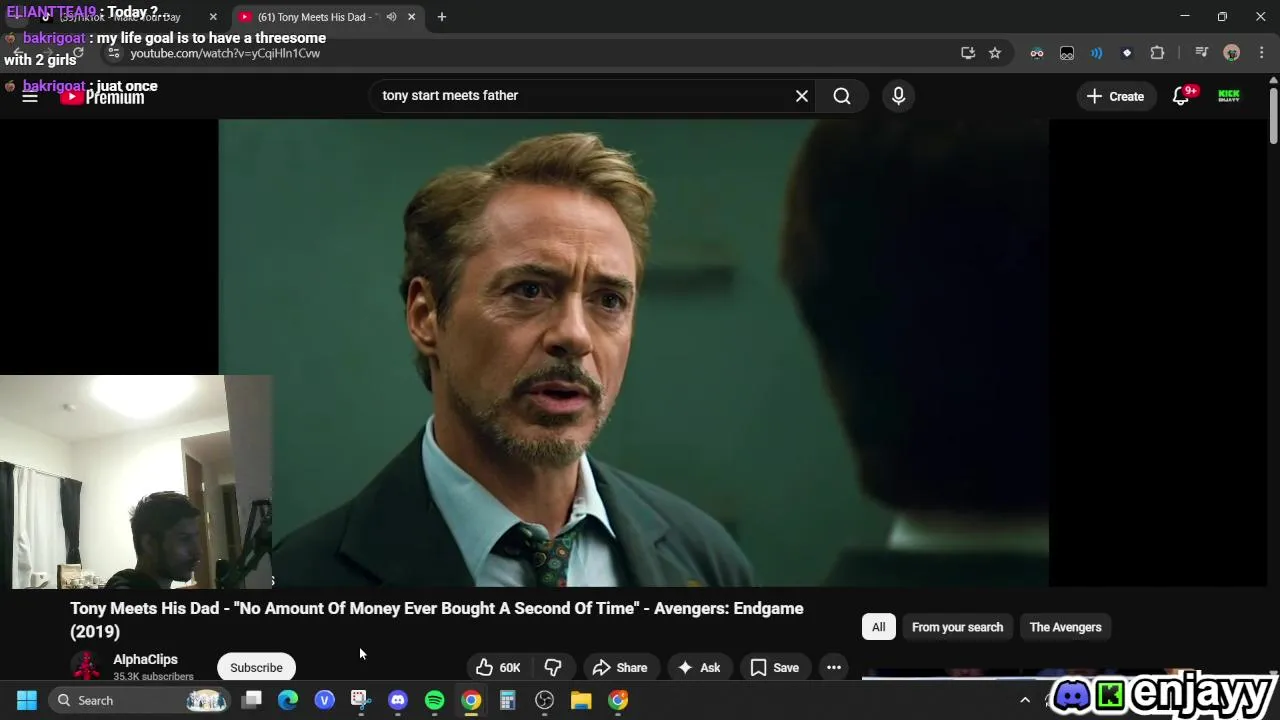This screenshot has width=1280, height=720.
Task: Open the YouTube account avatar menu
Action: pyautogui.click(x=1229, y=96)
